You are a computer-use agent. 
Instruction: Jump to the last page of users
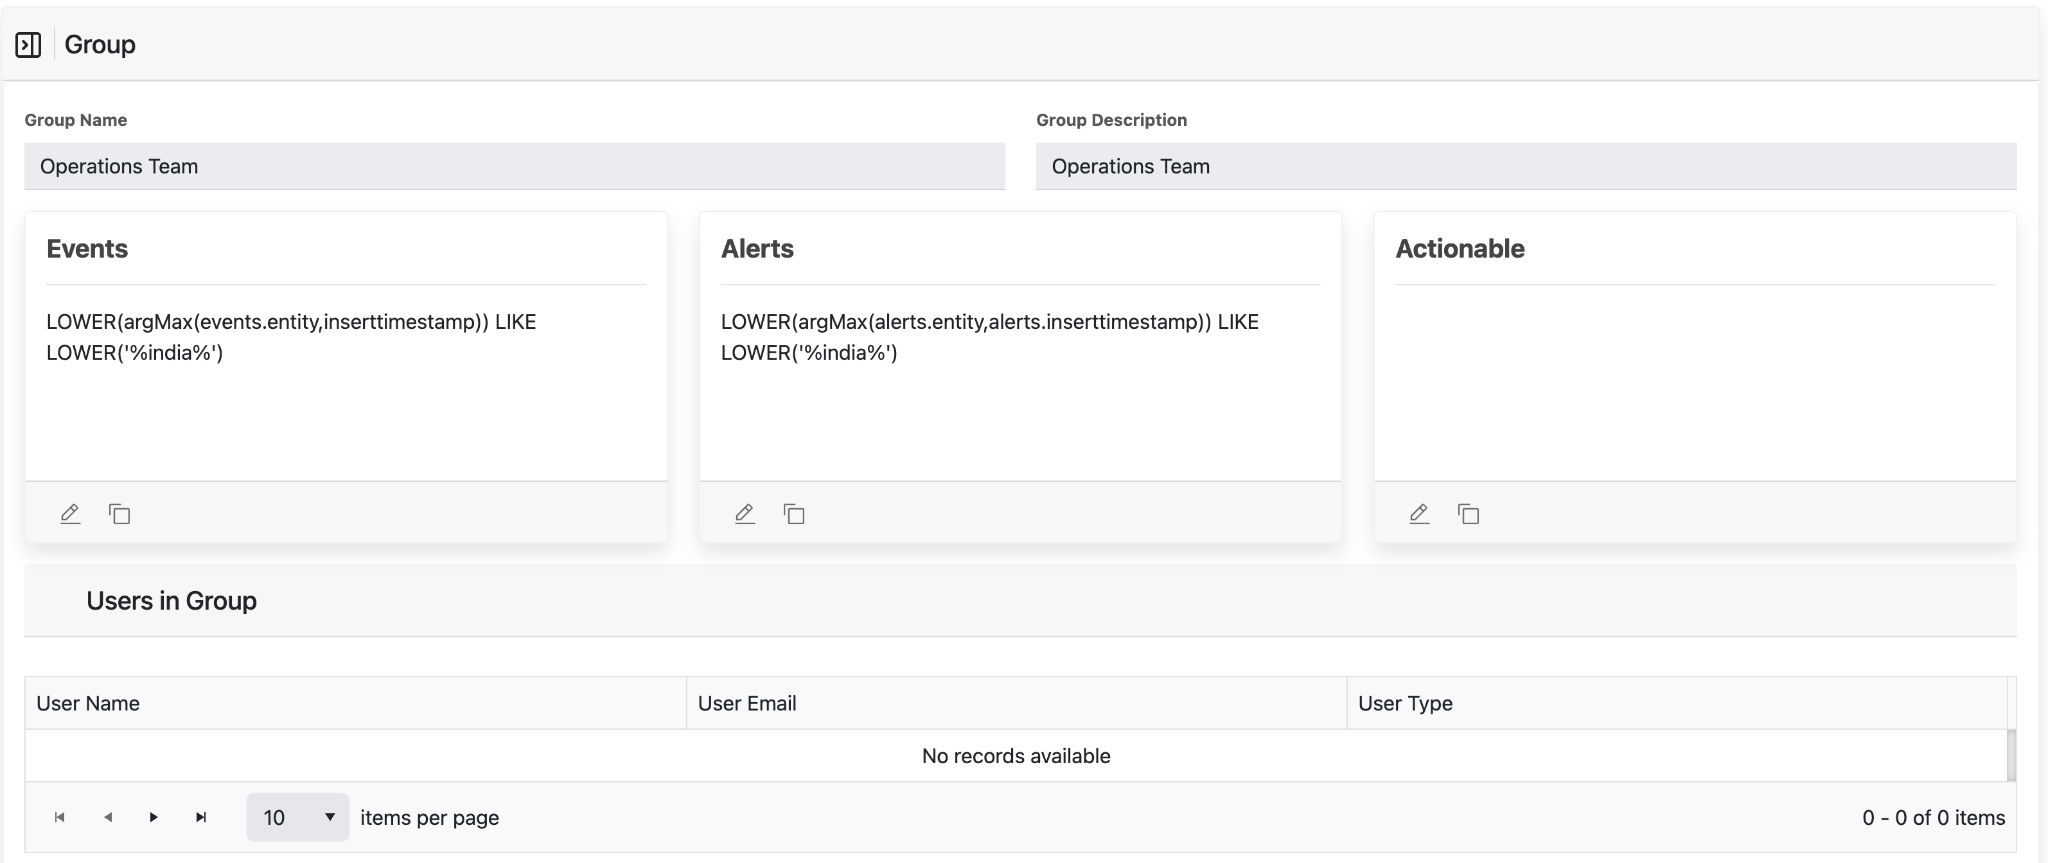click(x=201, y=818)
